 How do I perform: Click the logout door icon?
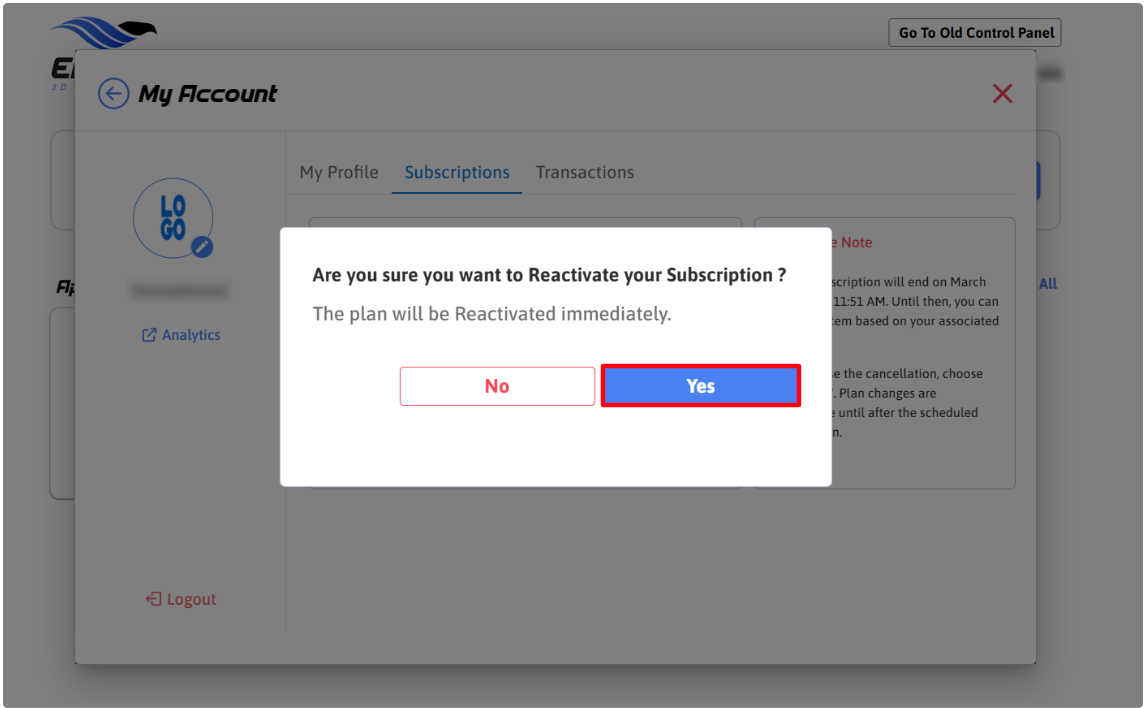click(153, 599)
